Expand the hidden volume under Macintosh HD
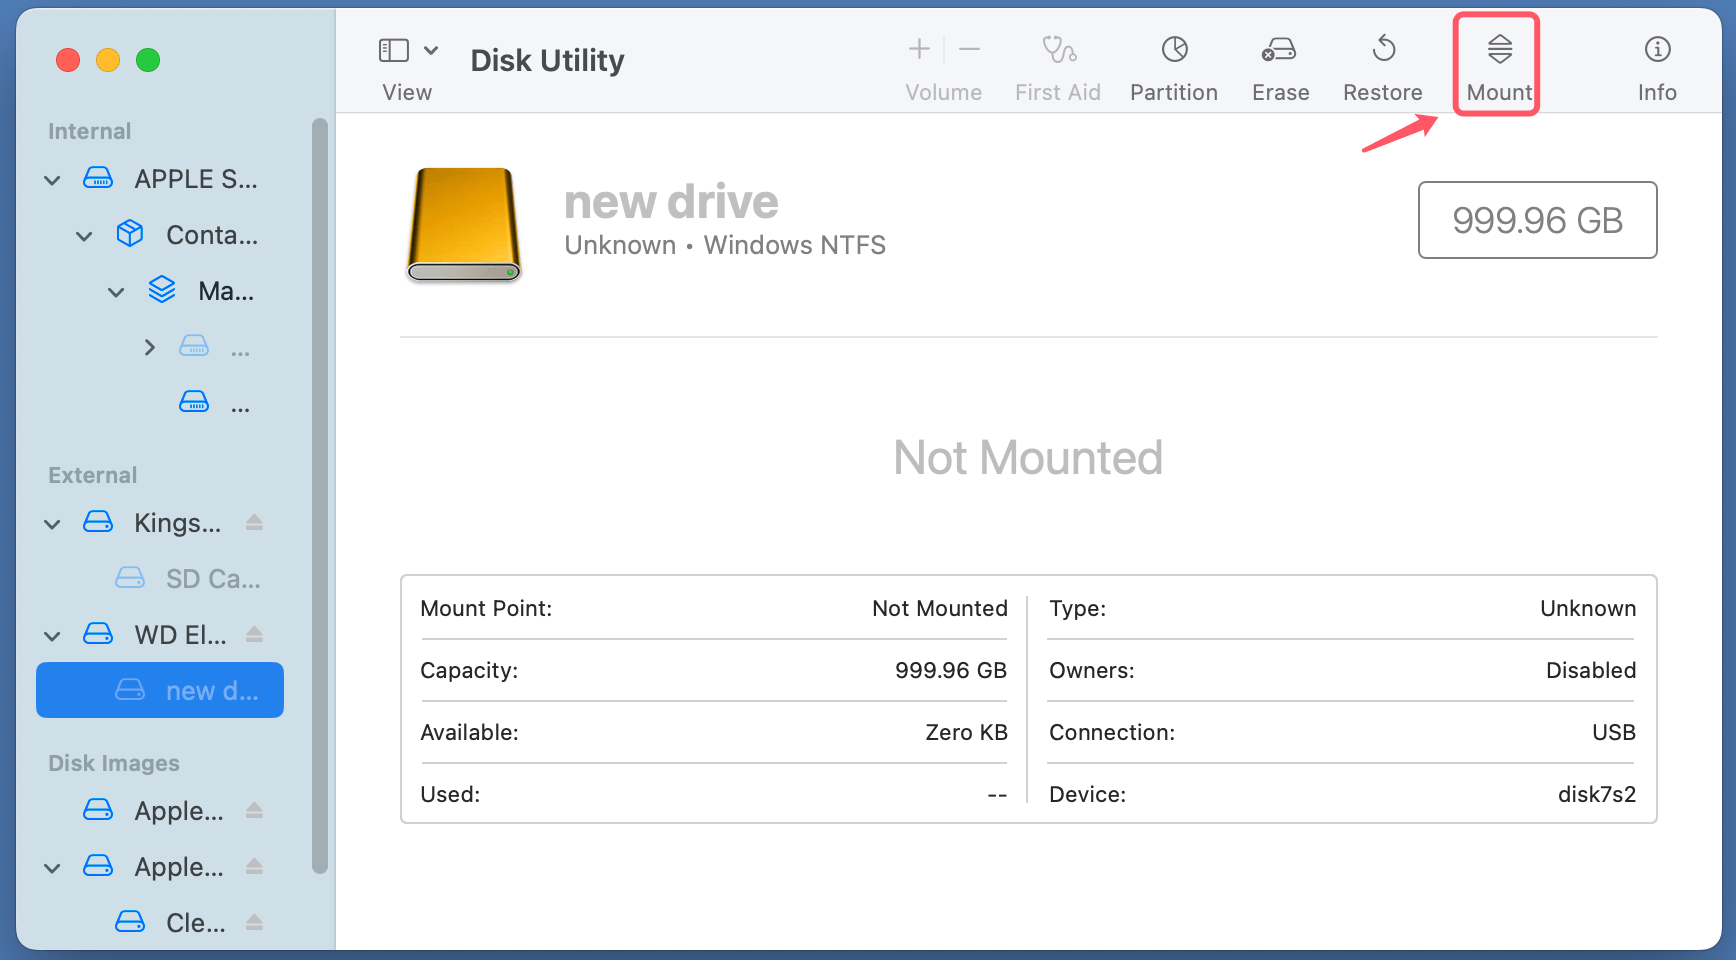Screen dimensions: 1736x960 click(148, 346)
